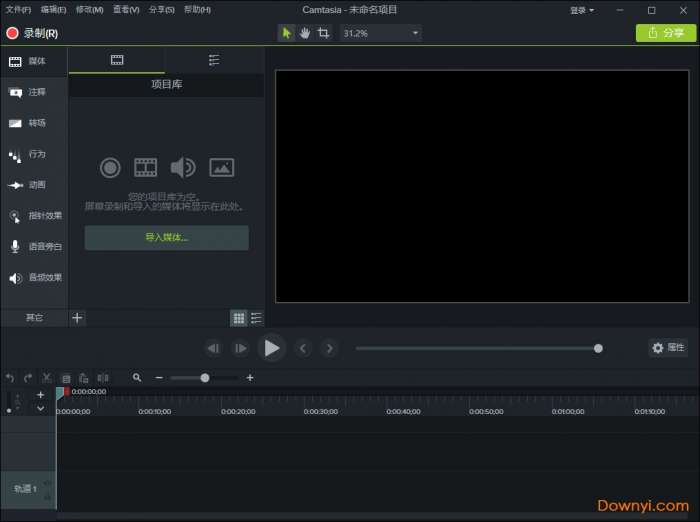Expand the 登录 sign-in dropdown
Viewport: 700px width, 522px height.
tap(581, 10)
